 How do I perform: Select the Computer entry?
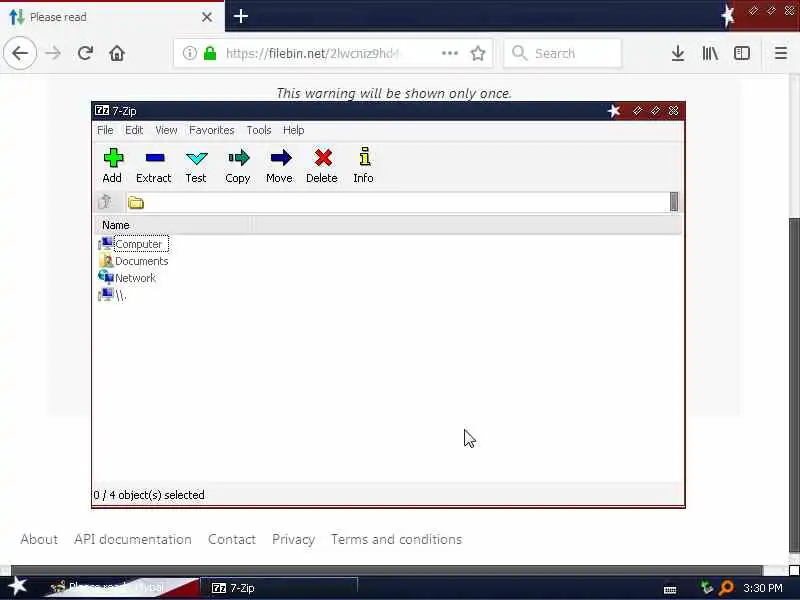coord(138,244)
